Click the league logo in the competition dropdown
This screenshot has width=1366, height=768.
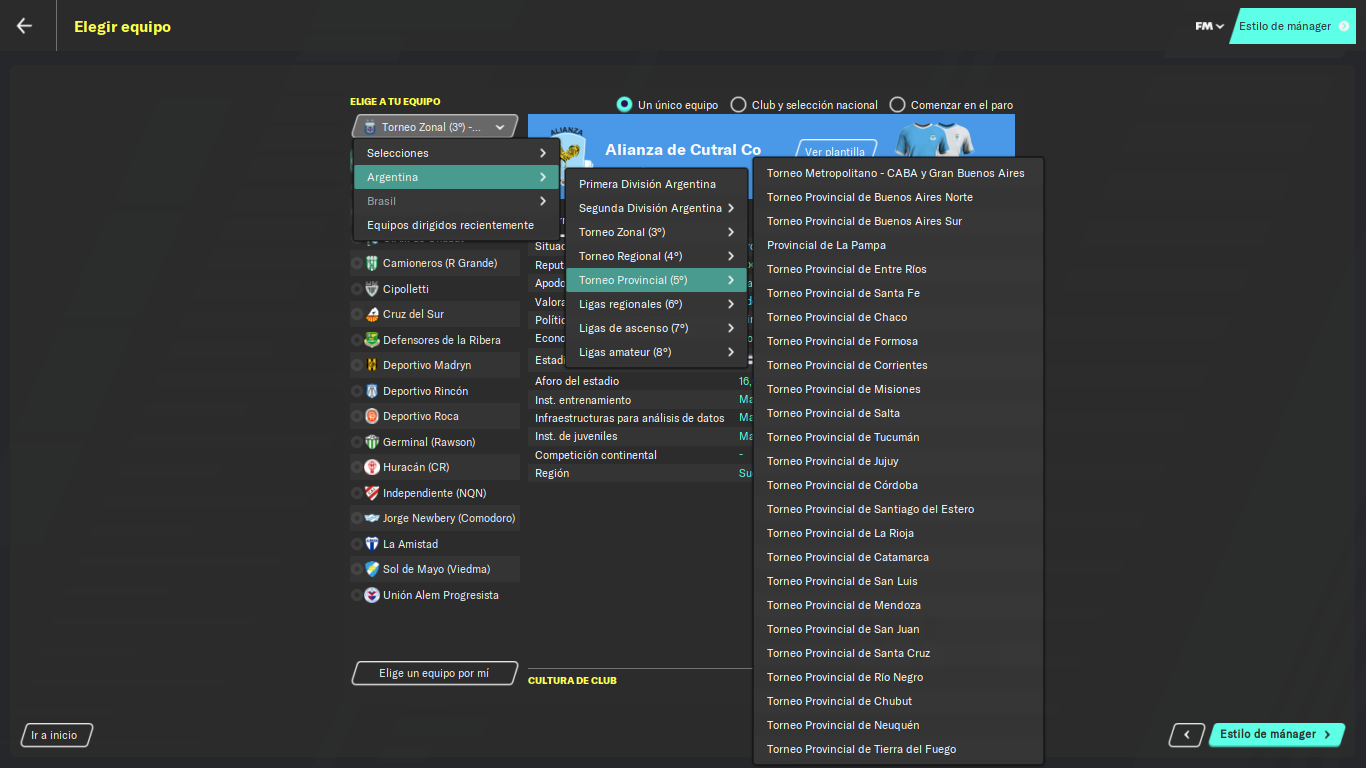(x=370, y=127)
